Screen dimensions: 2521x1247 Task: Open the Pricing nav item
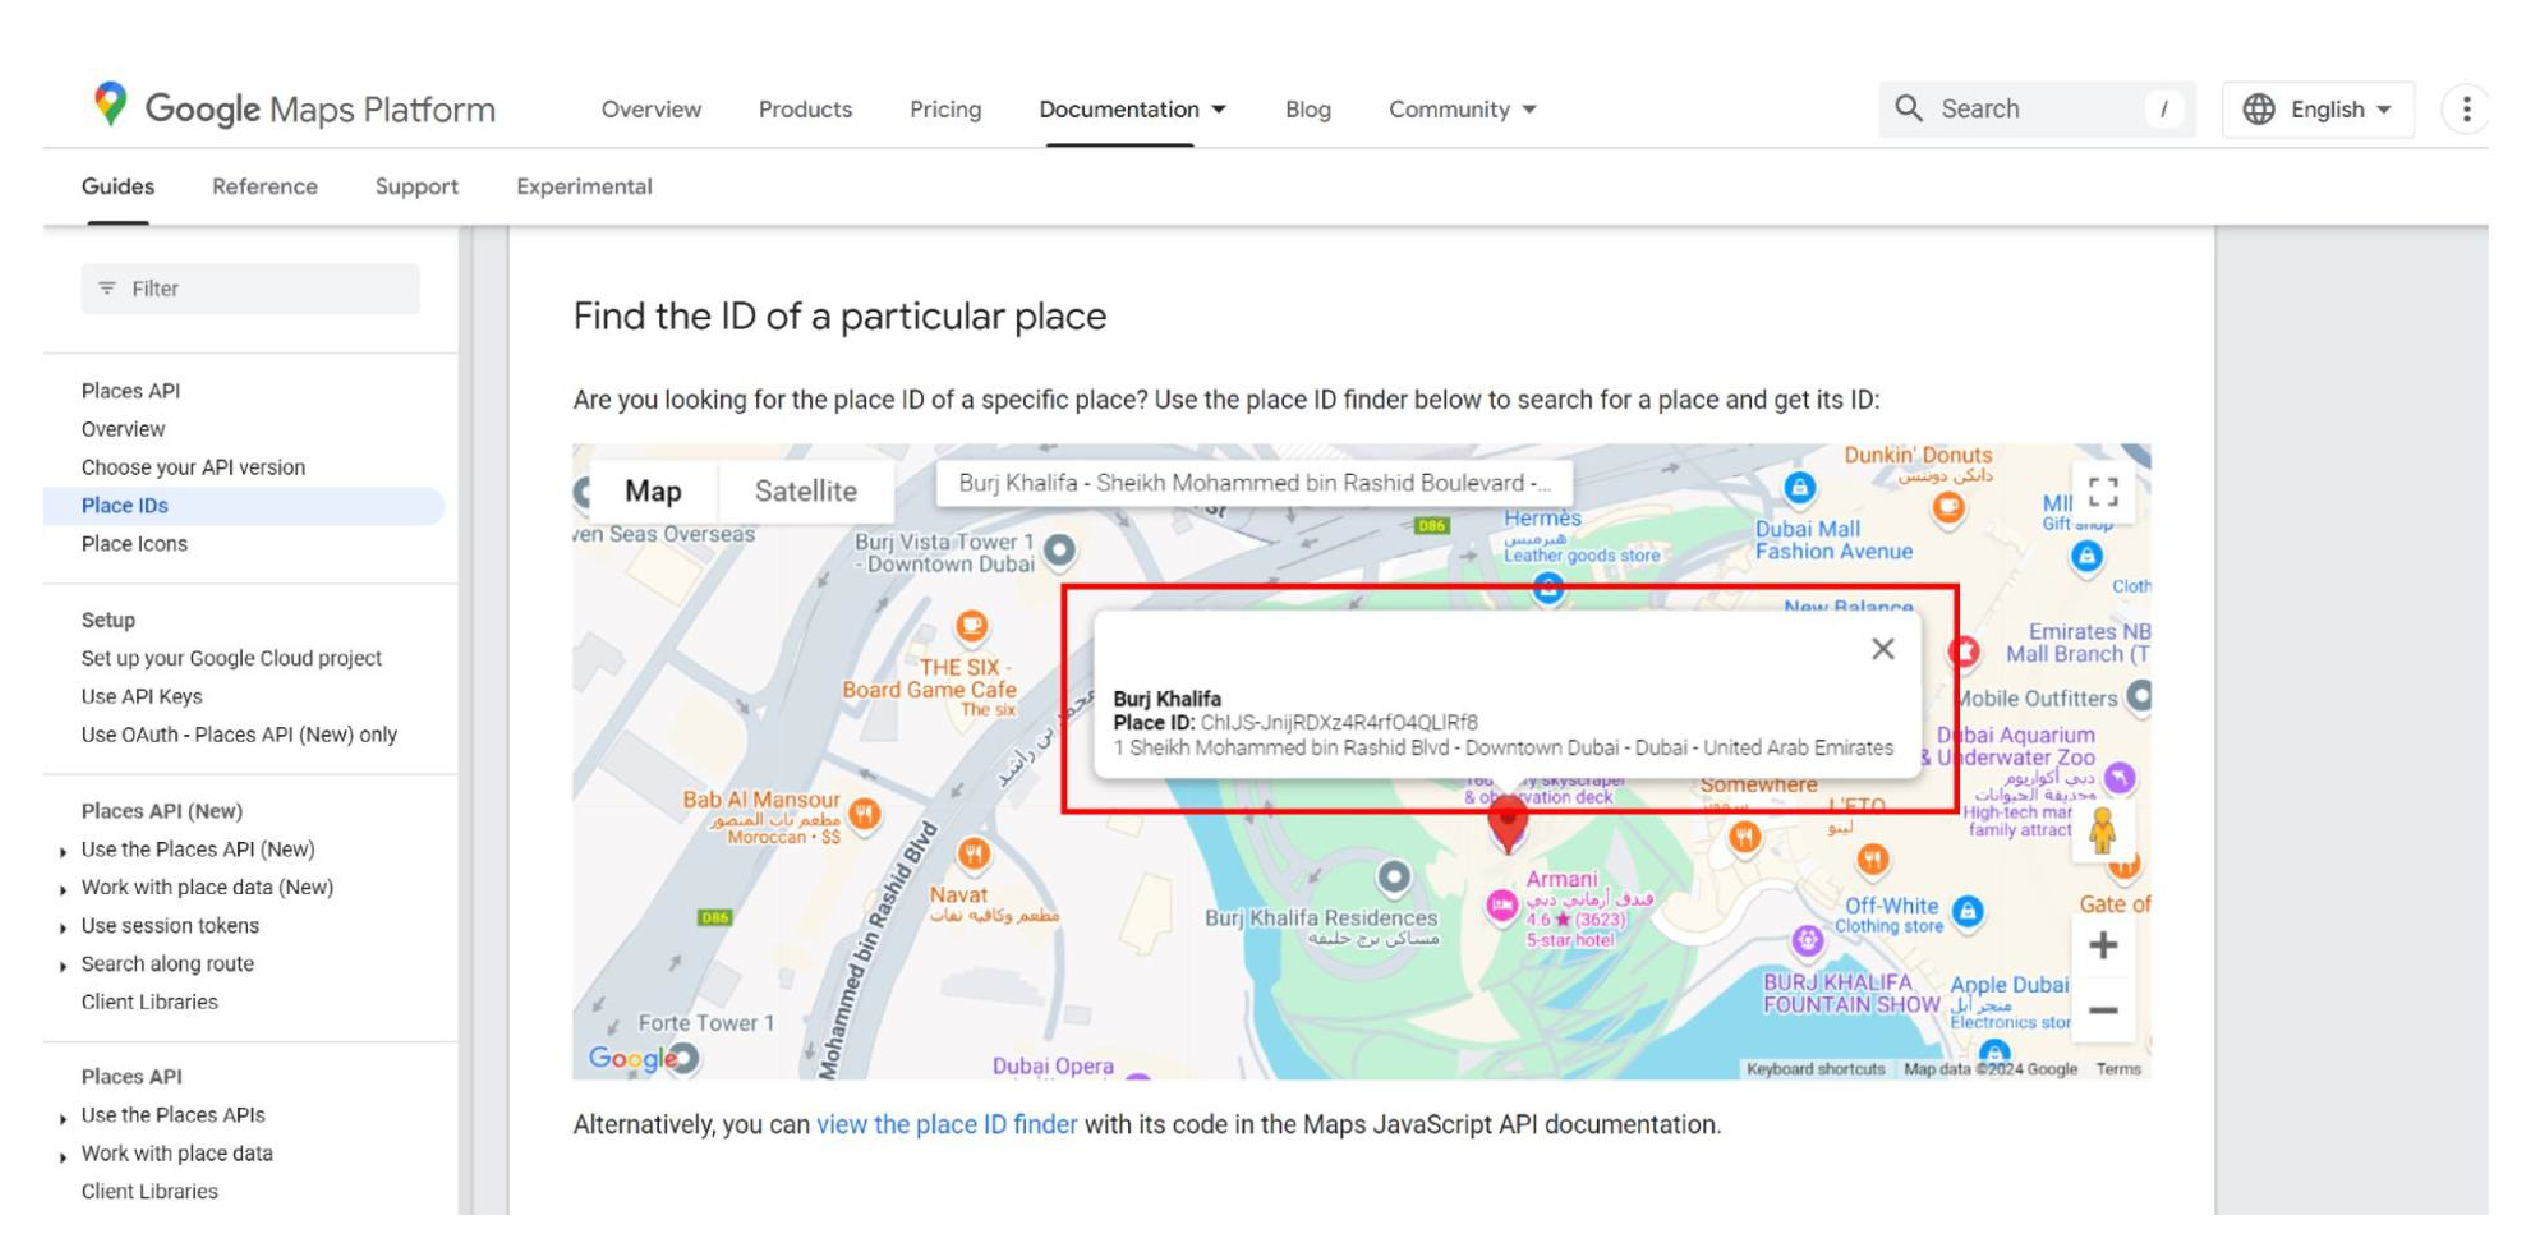[945, 109]
